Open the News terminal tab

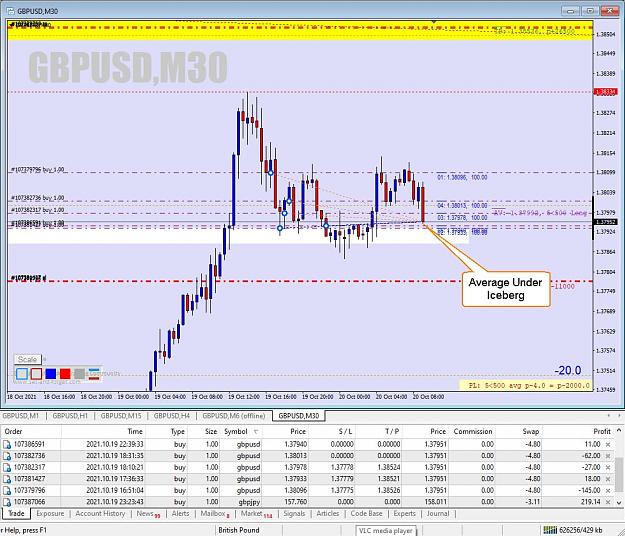(148, 514)
